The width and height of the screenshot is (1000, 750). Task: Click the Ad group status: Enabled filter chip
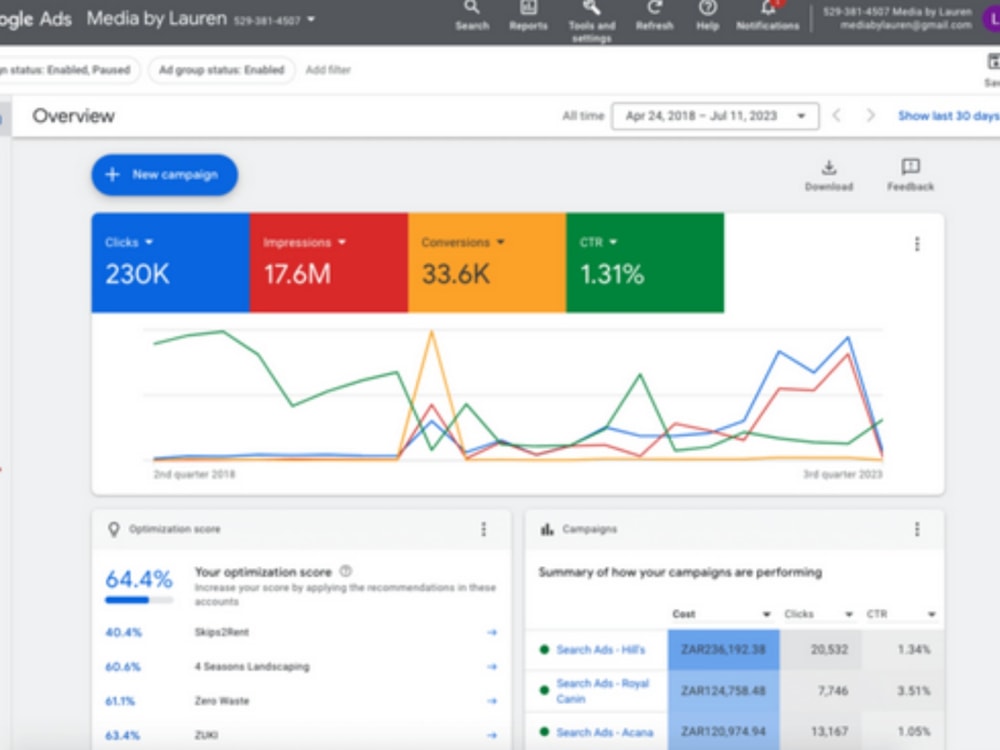click(x=221, y=70)
